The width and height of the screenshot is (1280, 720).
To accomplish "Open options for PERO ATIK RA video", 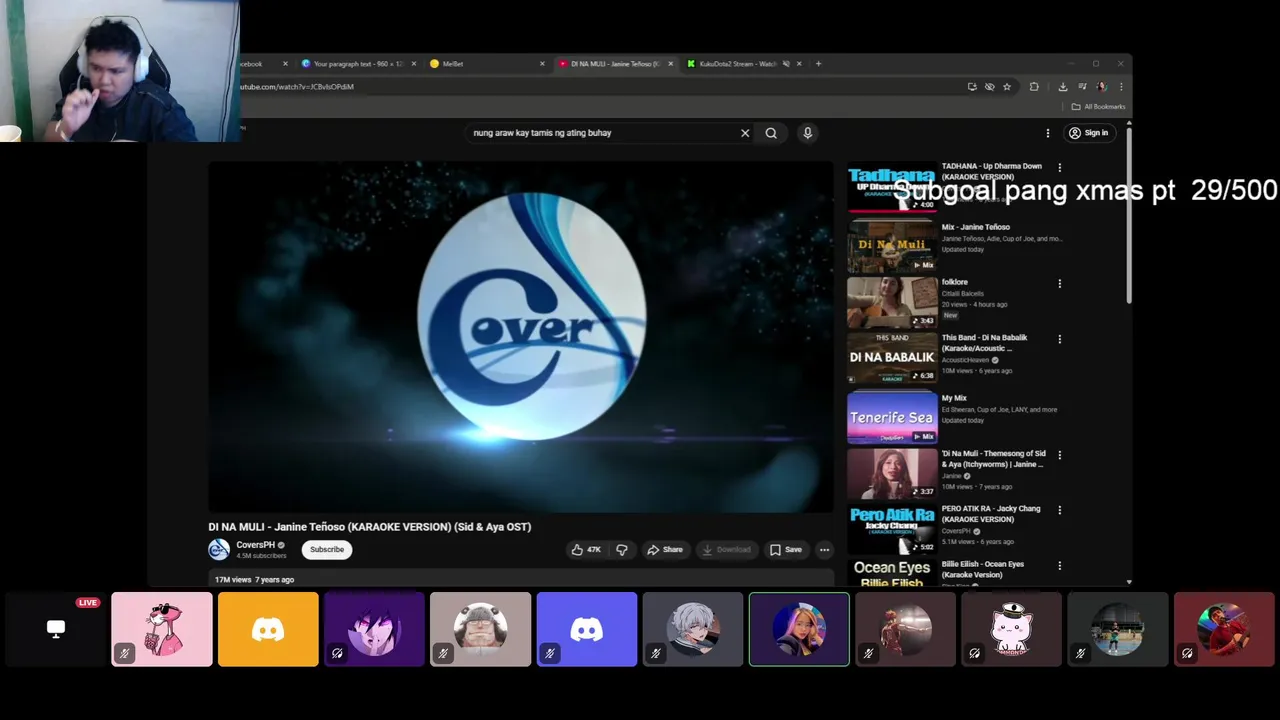I will (1060, 510).
